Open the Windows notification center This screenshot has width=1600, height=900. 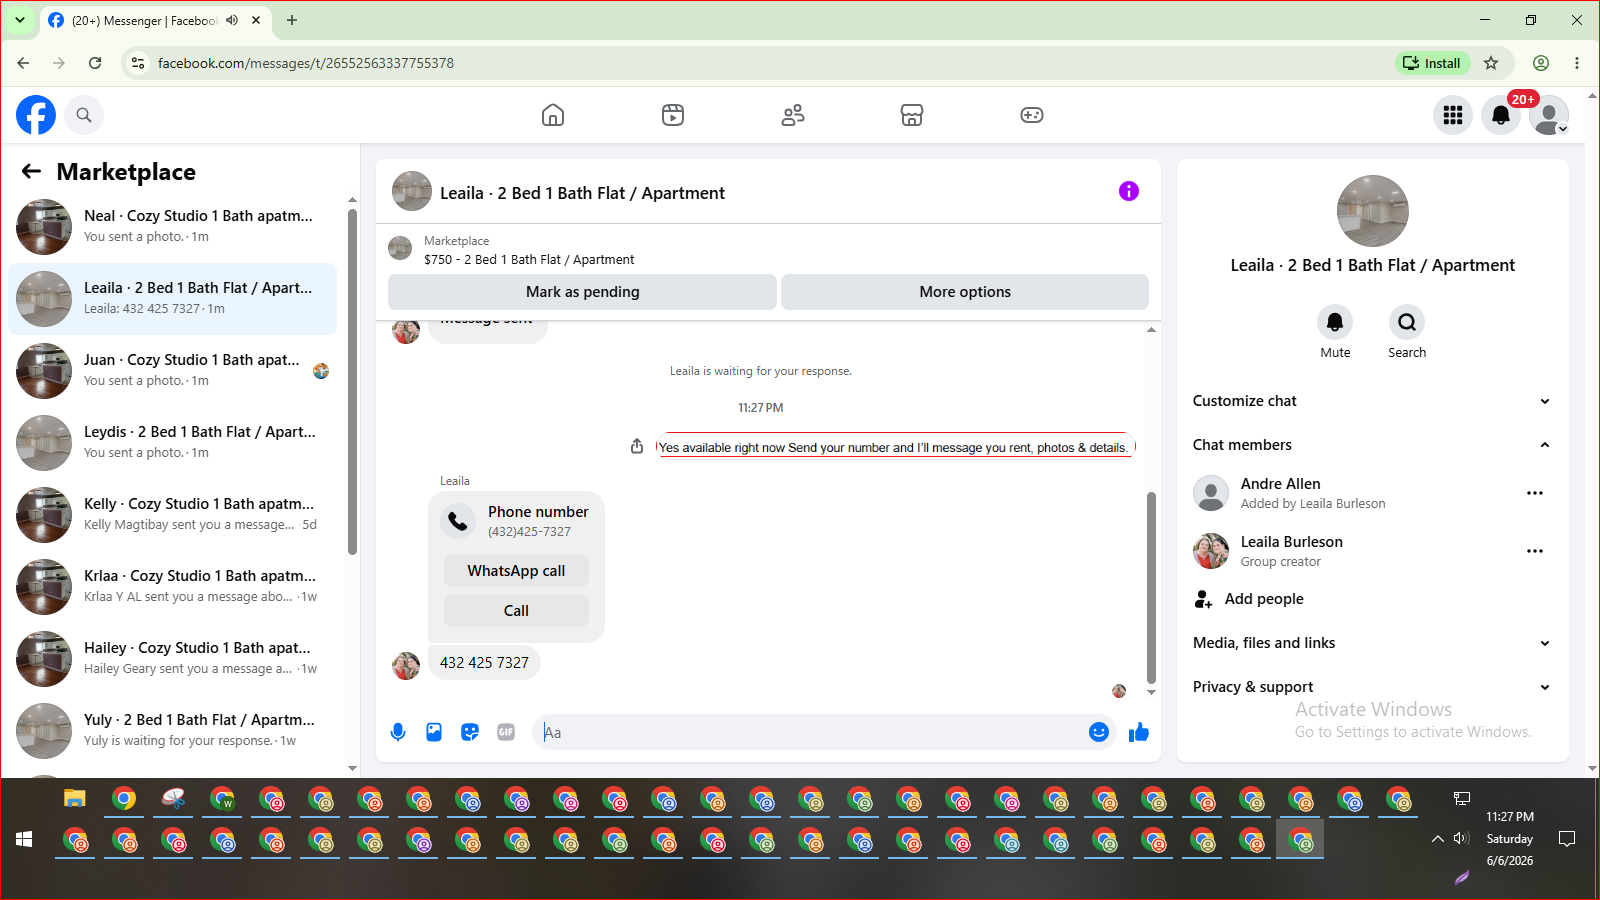click(x=1567, y=839)
